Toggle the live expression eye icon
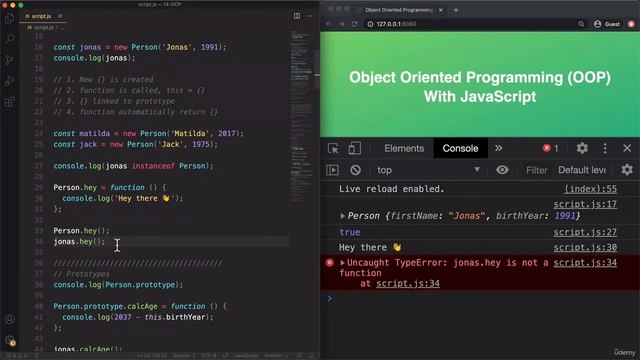The width and height of the screenshot is (640, 360). coord(502,170)
